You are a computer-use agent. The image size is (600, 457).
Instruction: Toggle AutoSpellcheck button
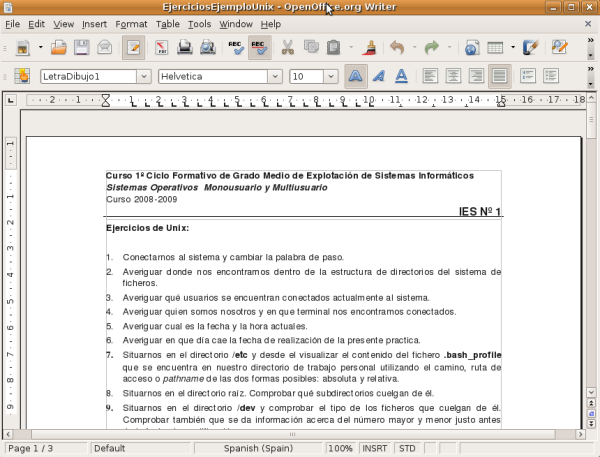tap(259, 47)
